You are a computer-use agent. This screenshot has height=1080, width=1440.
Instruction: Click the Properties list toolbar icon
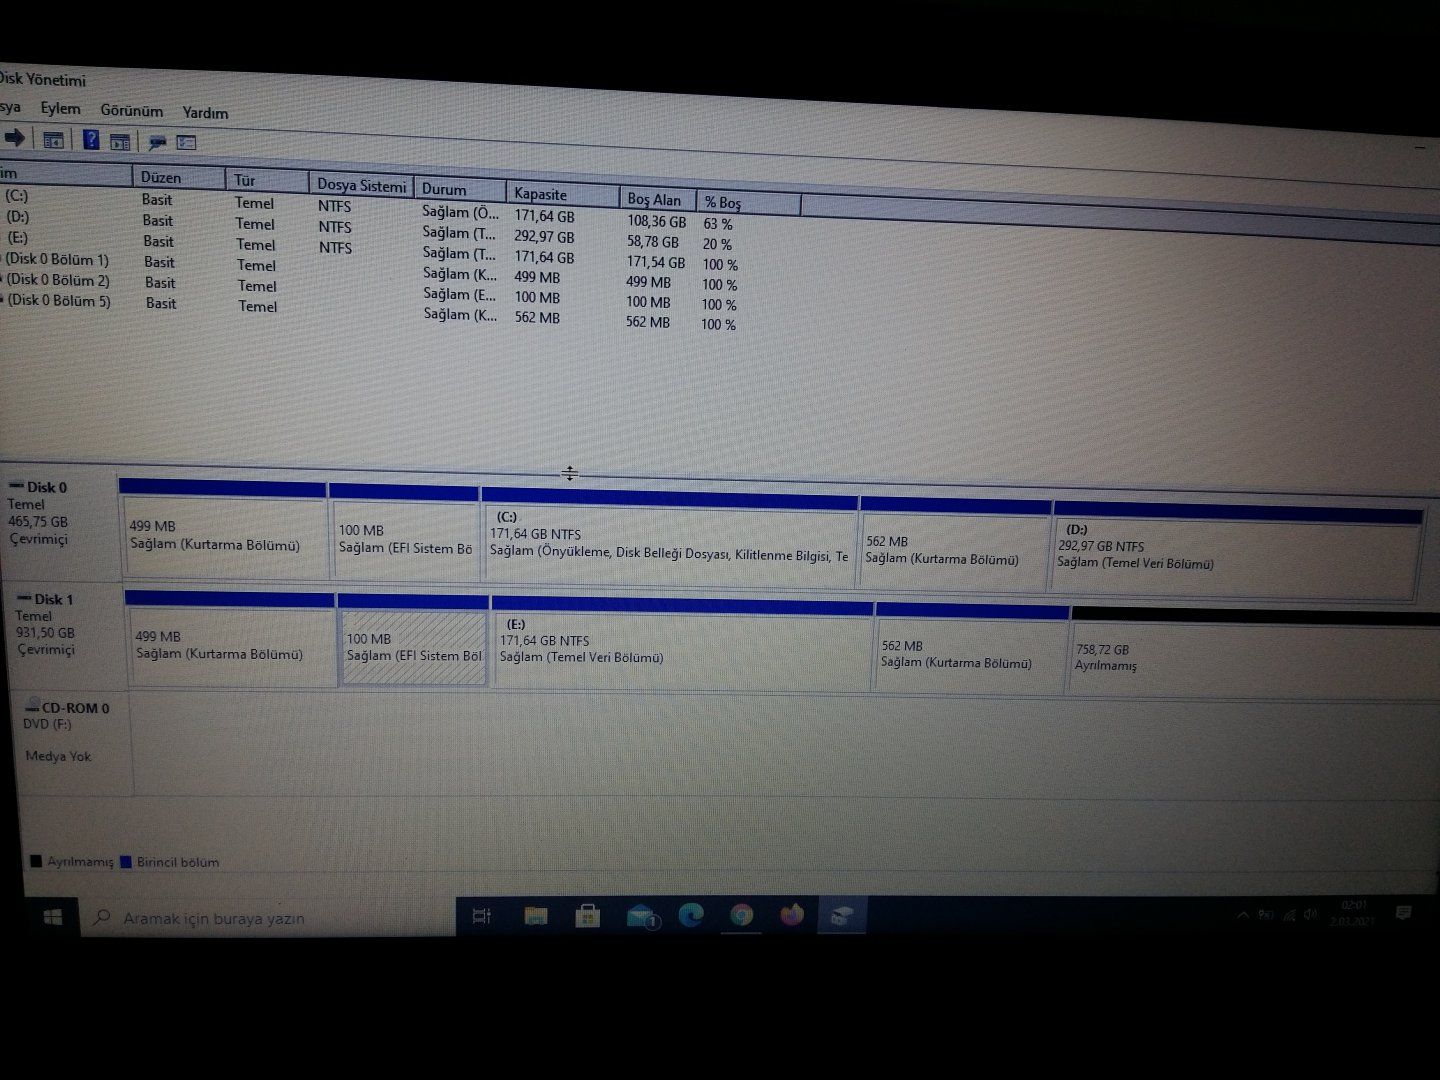pos(187,143)
